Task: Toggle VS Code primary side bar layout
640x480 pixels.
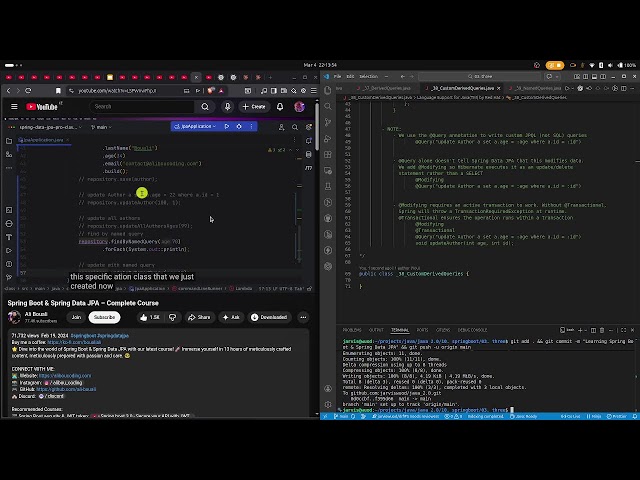Action: (586, 76)
